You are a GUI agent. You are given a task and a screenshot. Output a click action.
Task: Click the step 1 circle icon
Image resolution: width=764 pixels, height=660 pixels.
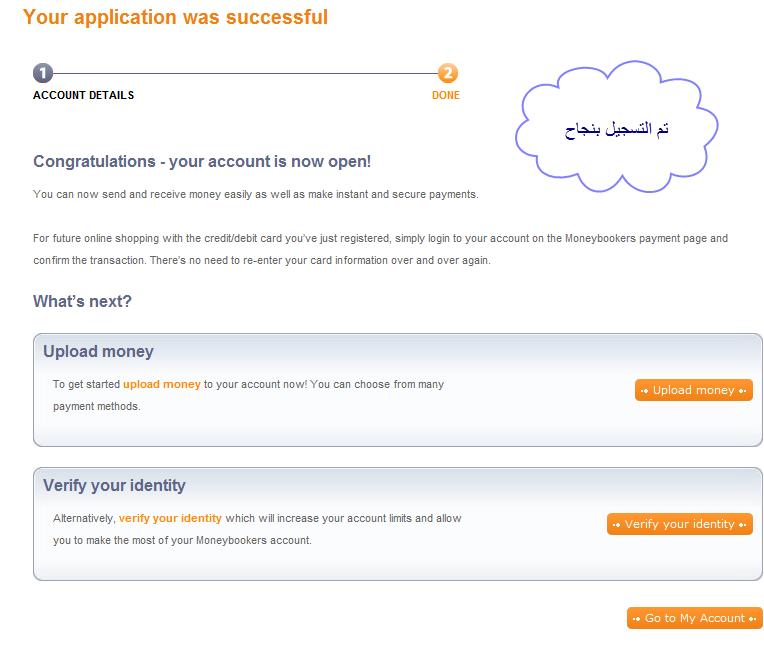coord(43,73)
